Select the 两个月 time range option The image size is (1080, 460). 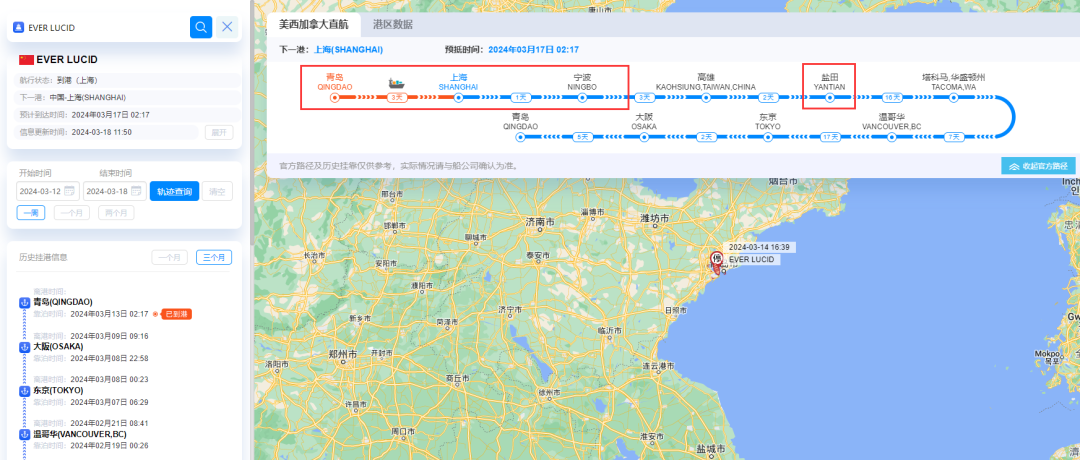pos(116,213)
